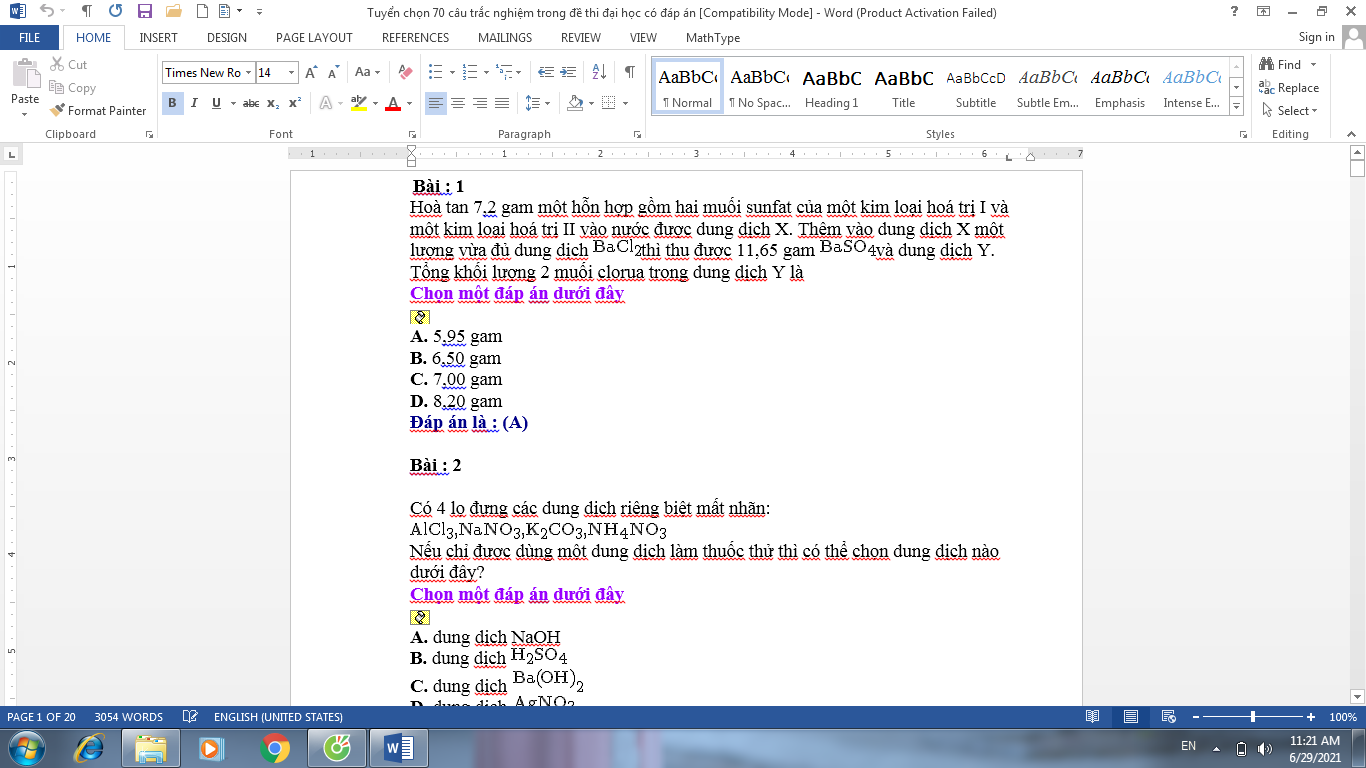Decrease paragraph indent
The height and width of the screenshot is (768, 1366).
[x=546, y=72]
